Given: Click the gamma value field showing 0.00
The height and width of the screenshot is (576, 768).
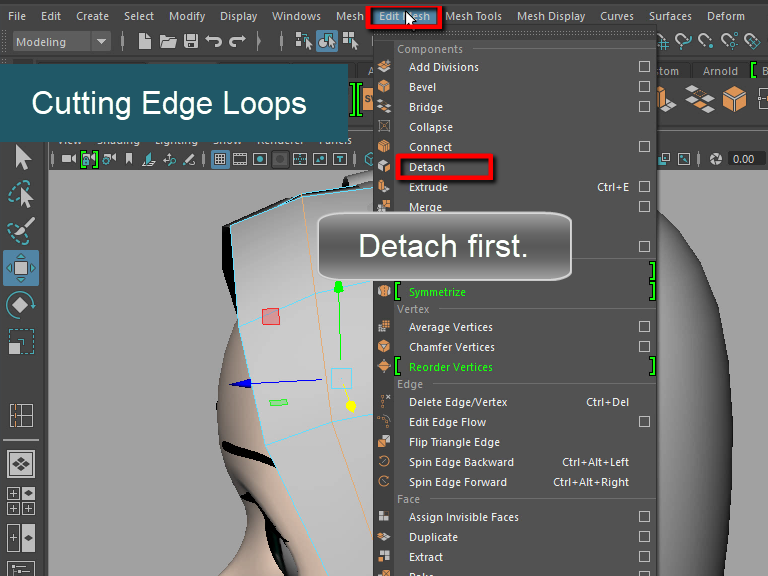Looking at the screenshot, I should pyautogui.click(x=742, y=159).
